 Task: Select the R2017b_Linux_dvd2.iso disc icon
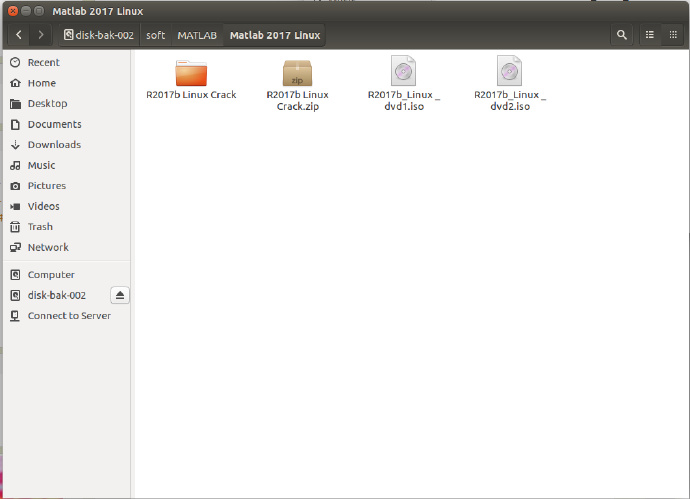tap(510, 70)
